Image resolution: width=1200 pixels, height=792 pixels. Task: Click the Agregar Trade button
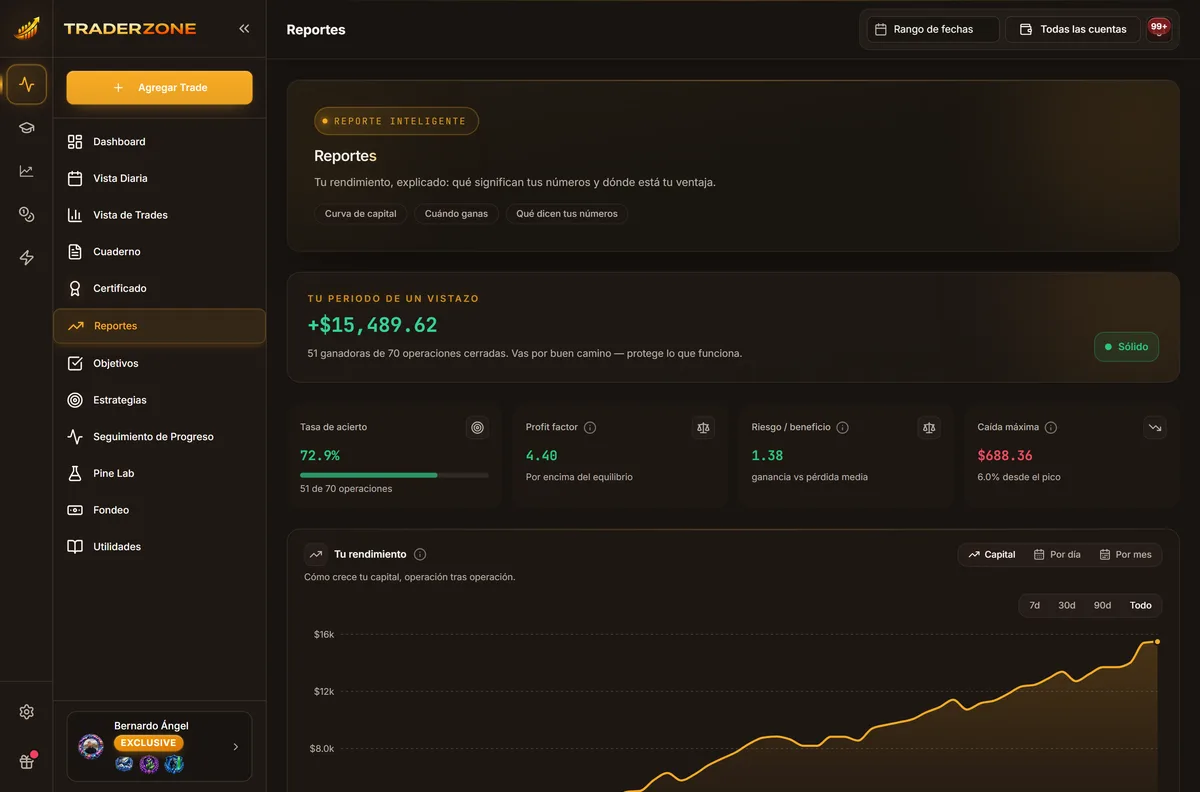pyautogui.click(x=160, y=88)
